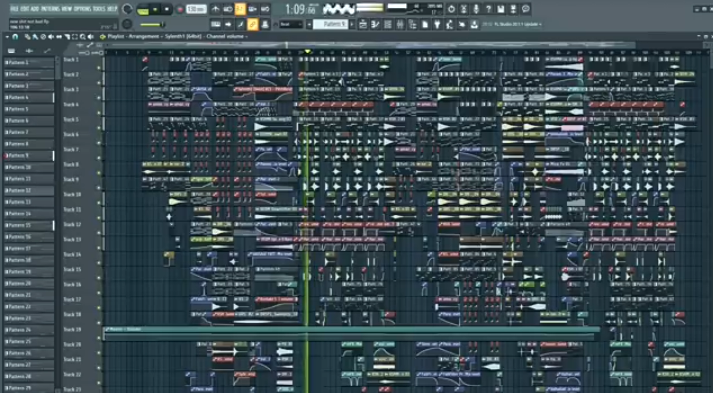
Task: Open the VIEW menu
Action: 66,9
